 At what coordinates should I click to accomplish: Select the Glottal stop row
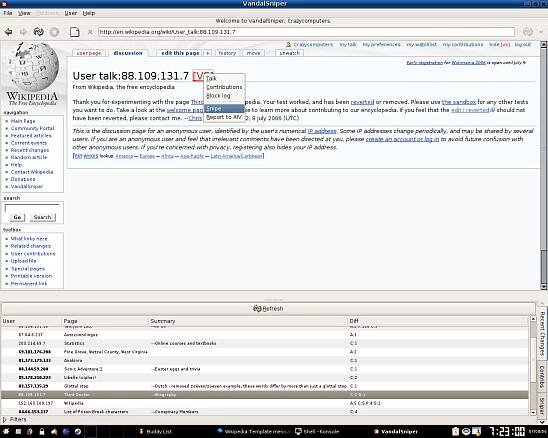265,386
